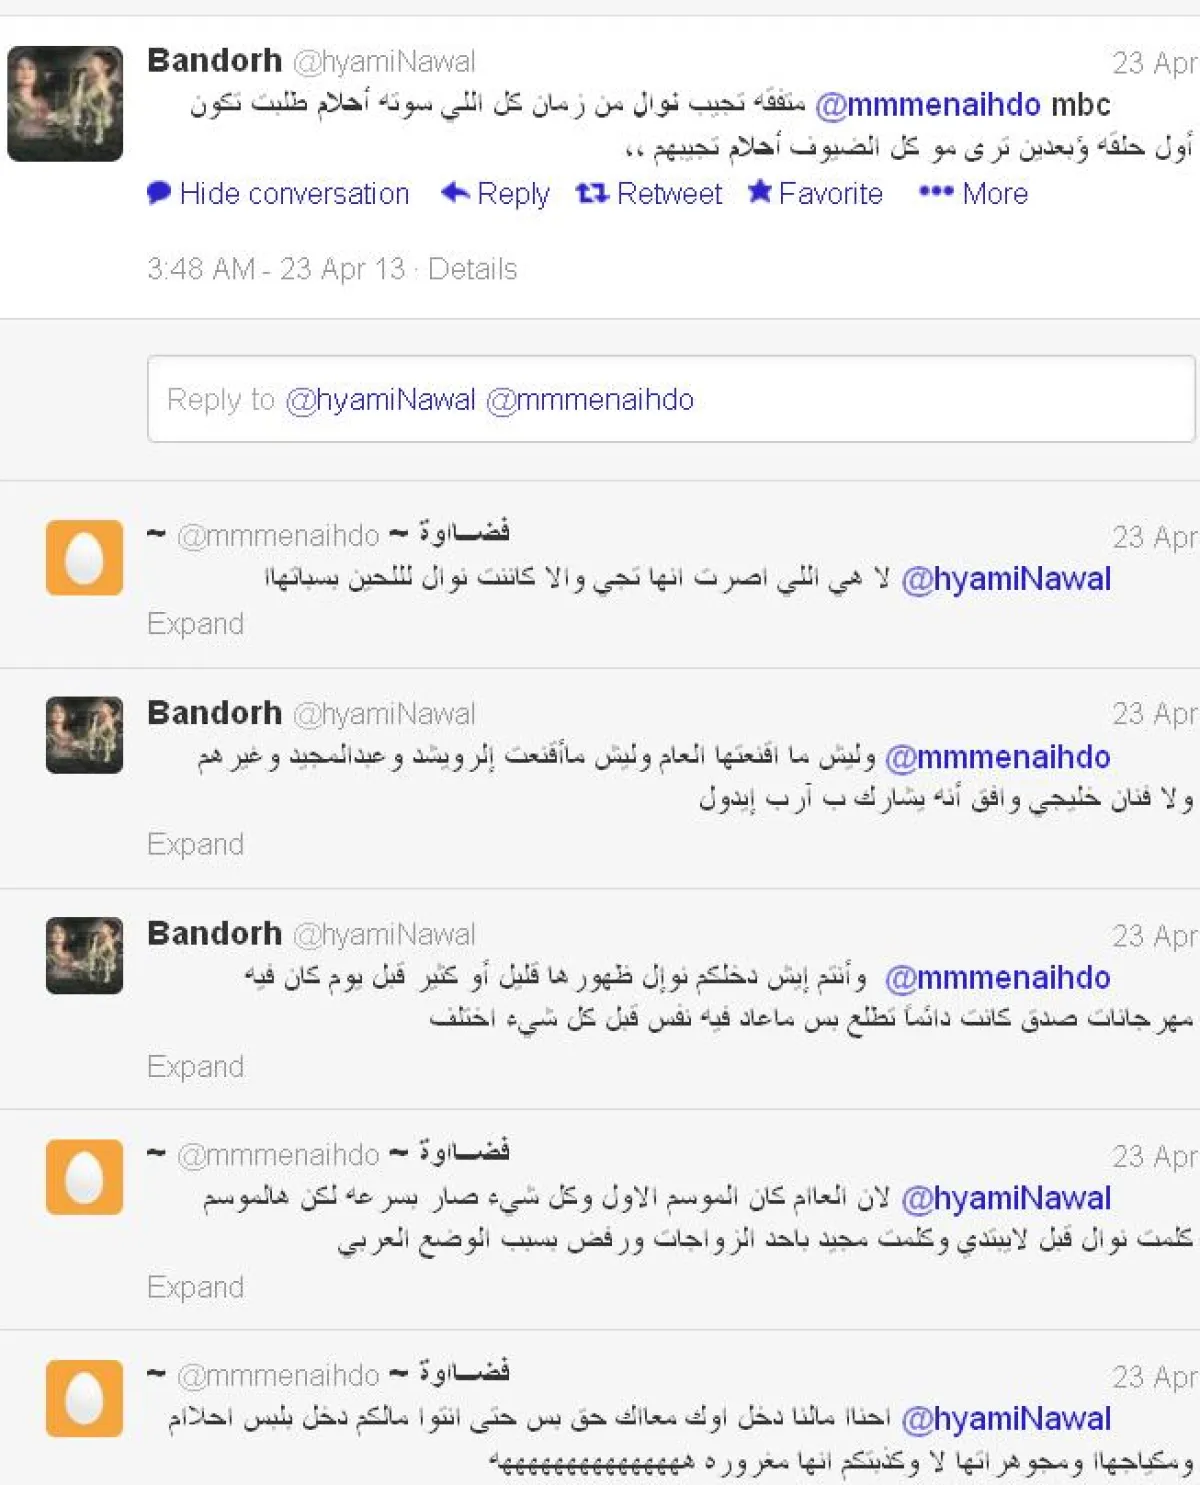The width and height of the screenshot is (1200, 1485).
Task: Click the Favorite star icon
Action: [x=760, y=191]
